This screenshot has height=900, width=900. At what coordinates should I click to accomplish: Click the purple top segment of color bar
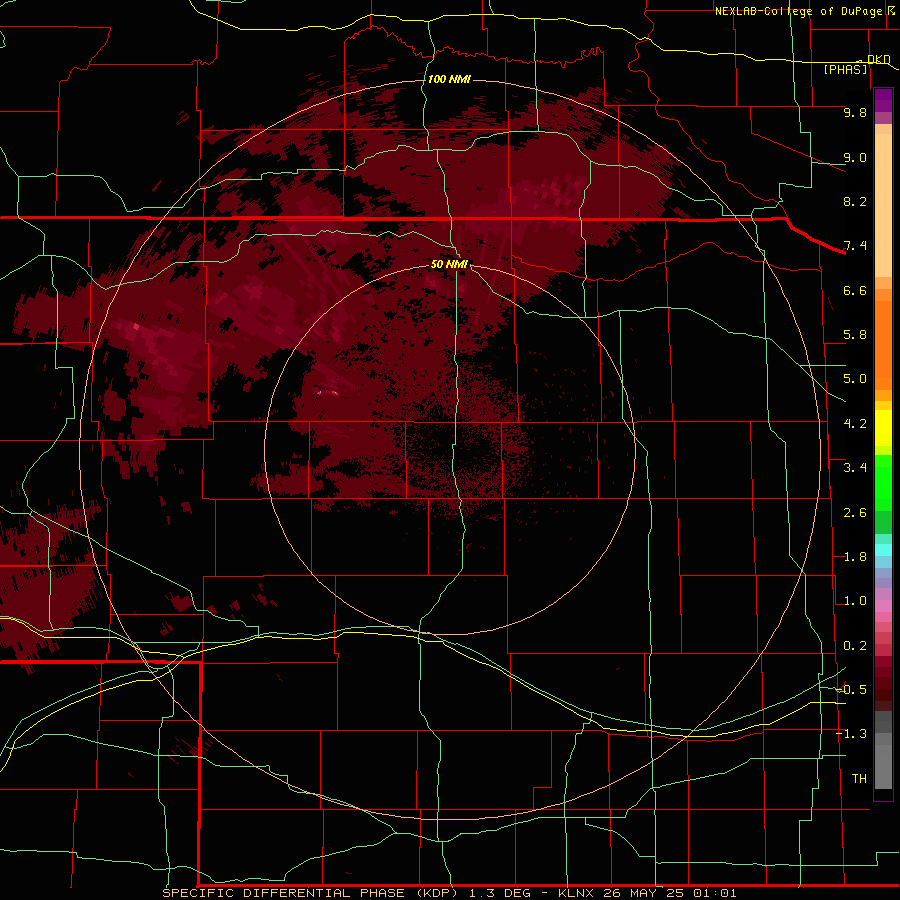pos(883,100)
